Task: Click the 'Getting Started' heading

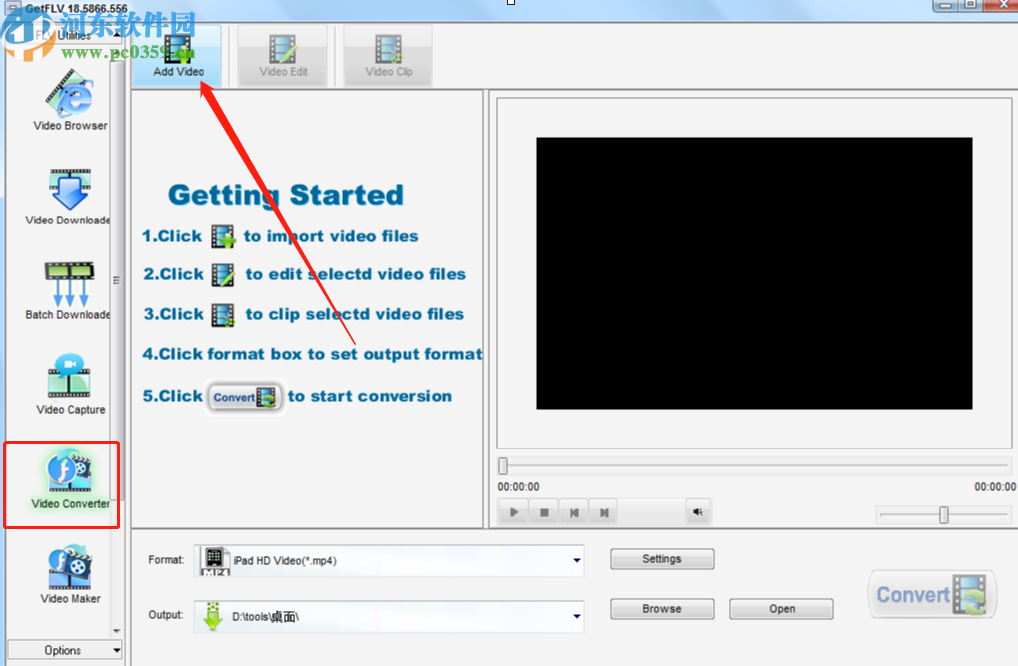Action: (286, 195)
